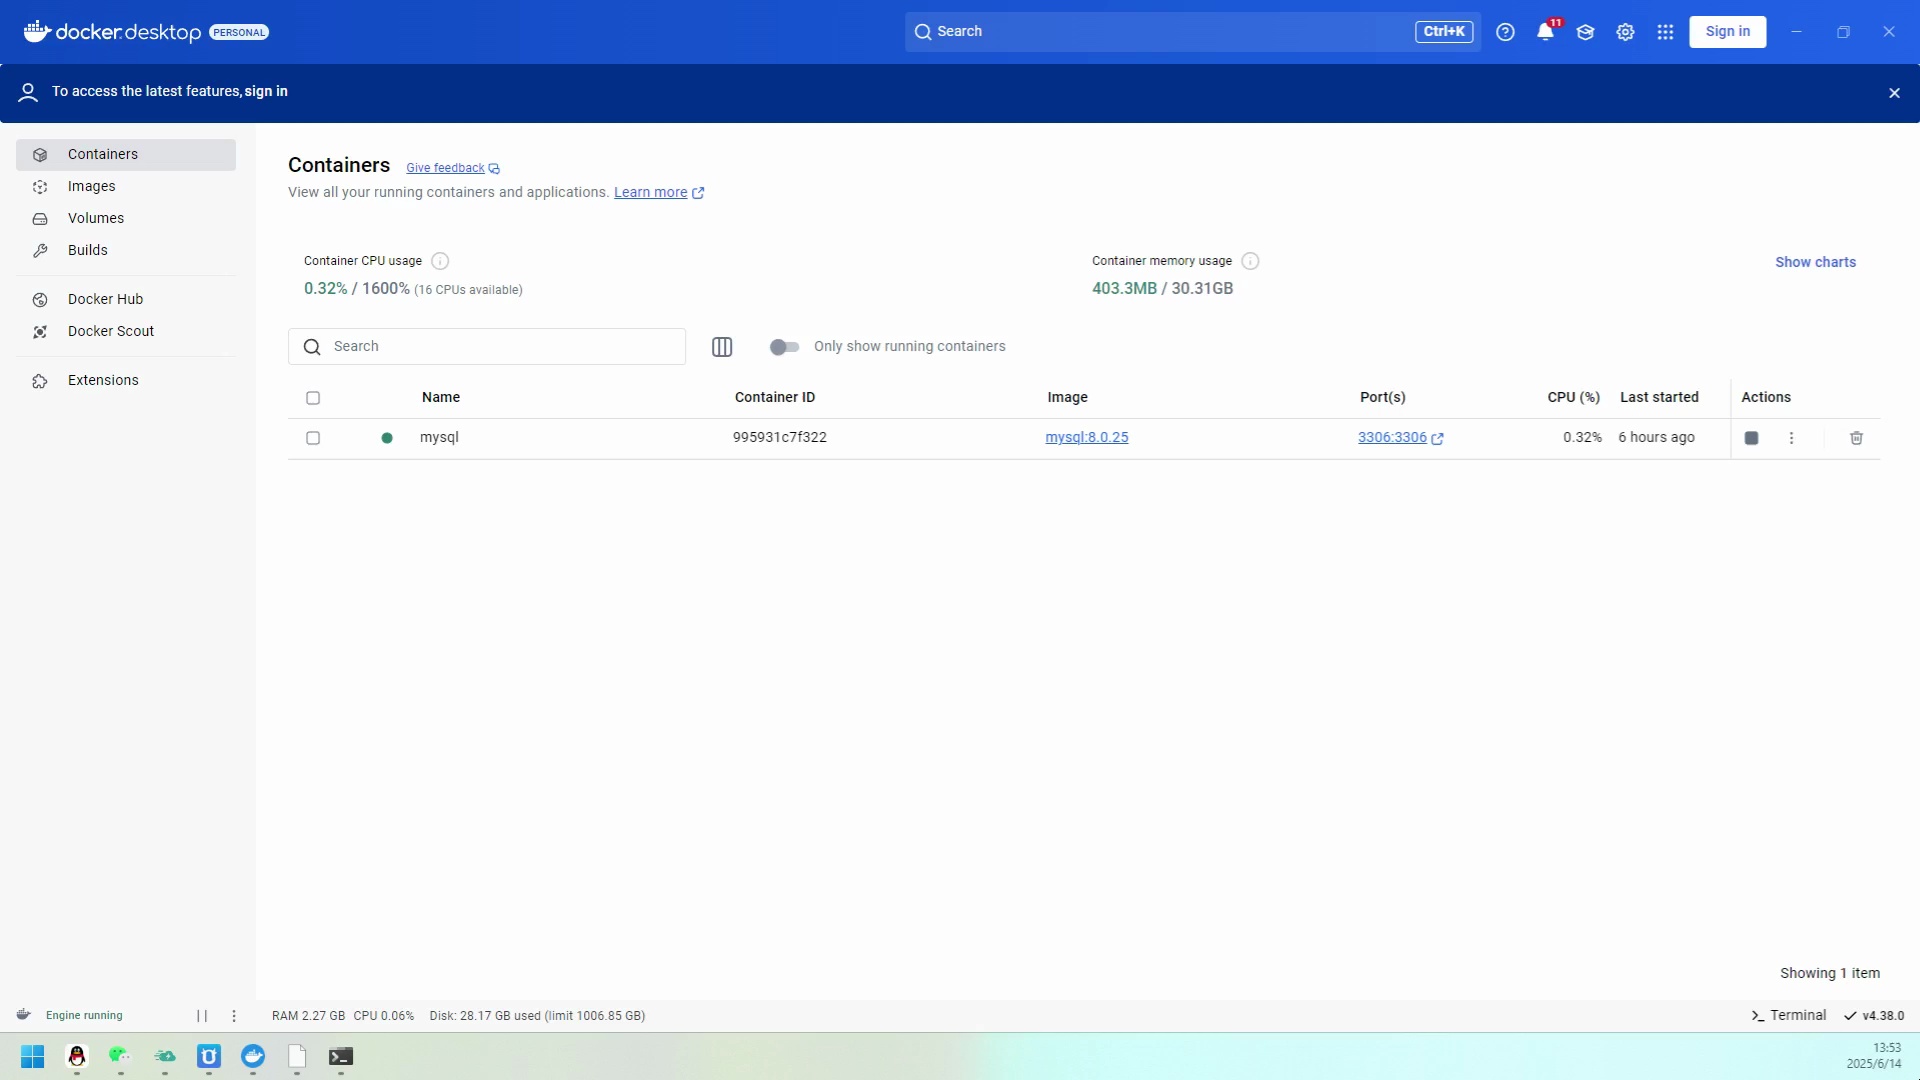Image resolution: width=1920 pixels, height=1080 pixels.
Task: Open the mysql:8.0.25 image link
Action: pyautogui.click(x=1087, y=437)
